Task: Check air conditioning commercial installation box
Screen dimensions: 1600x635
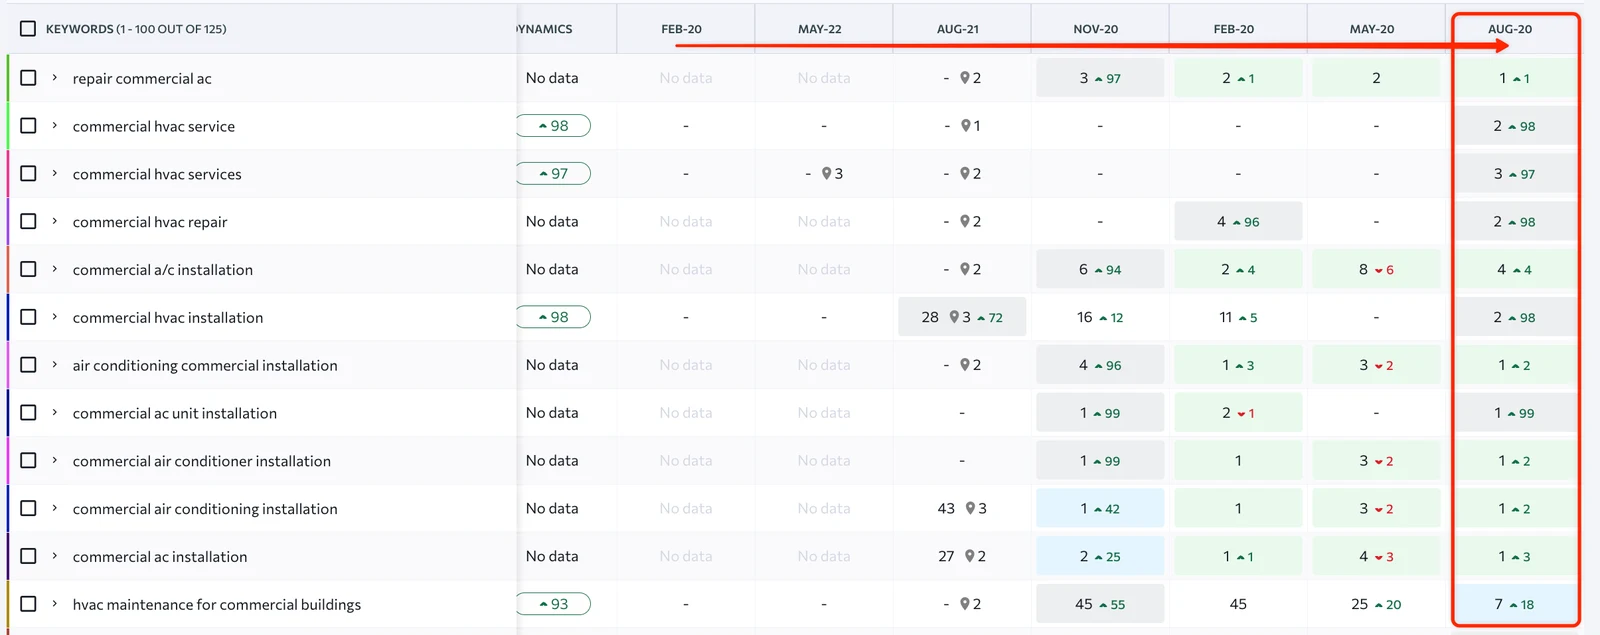Action: click(x=28, y=365)
